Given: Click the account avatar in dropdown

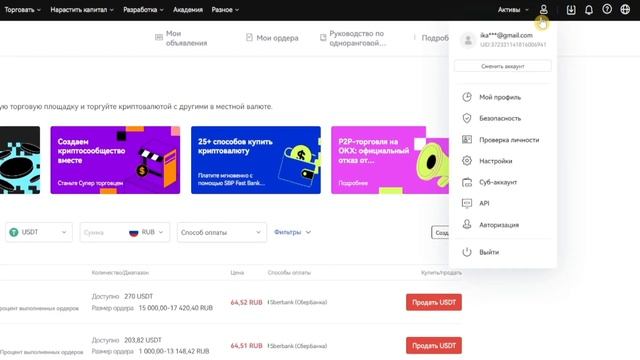Looking at the screenshot, I should click(468, 40).
